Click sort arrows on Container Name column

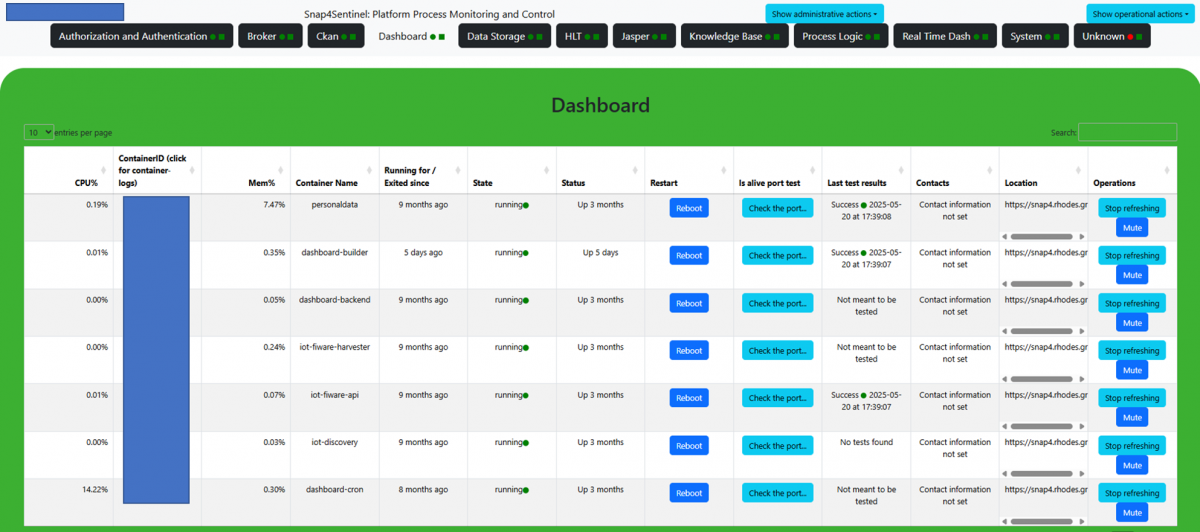[371, 170]
